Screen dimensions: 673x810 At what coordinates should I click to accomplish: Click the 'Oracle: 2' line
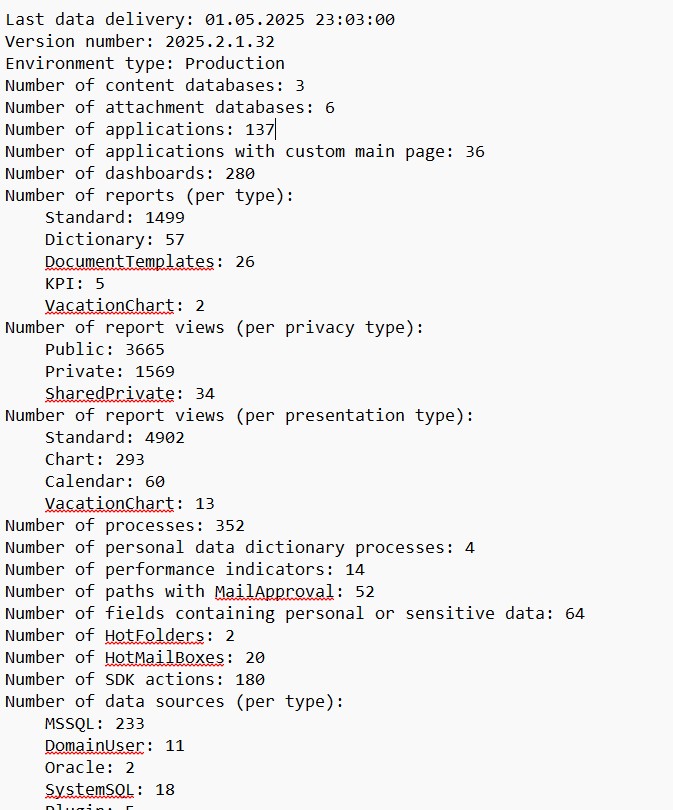tap(89, 768)
